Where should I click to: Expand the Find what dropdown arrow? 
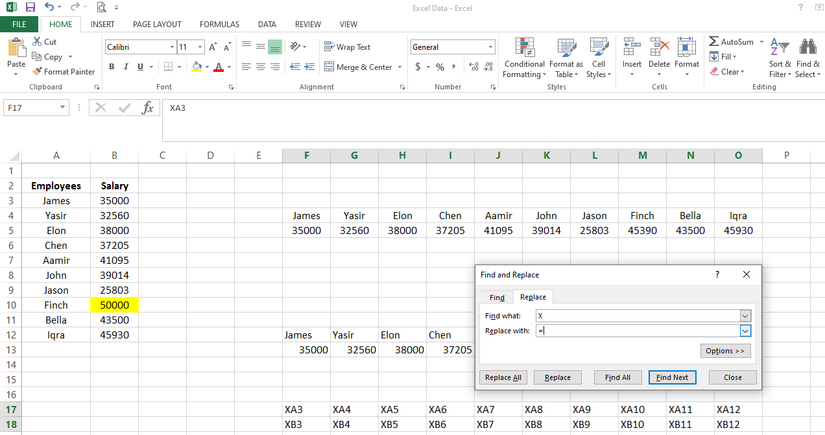pos(745,316)
